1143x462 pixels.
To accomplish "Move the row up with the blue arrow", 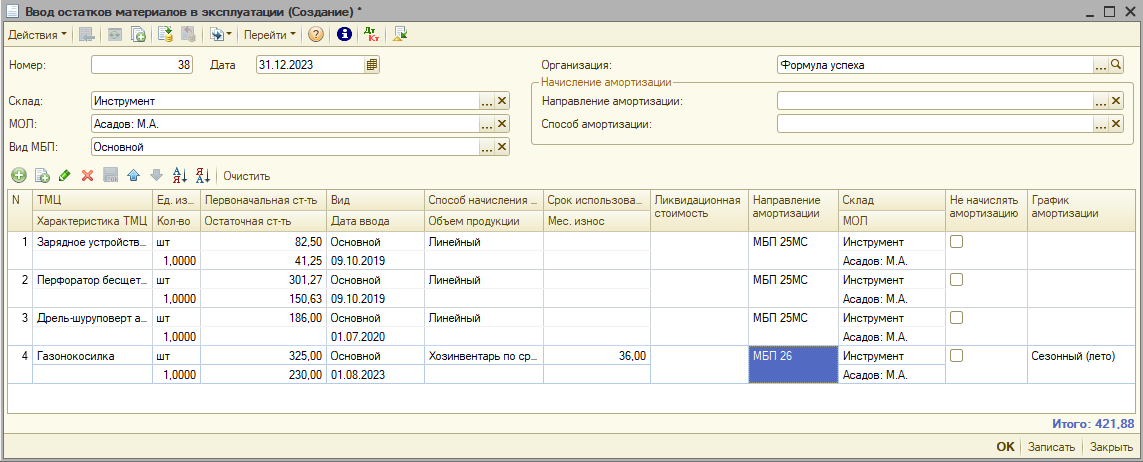I will (x=133, y=176).
